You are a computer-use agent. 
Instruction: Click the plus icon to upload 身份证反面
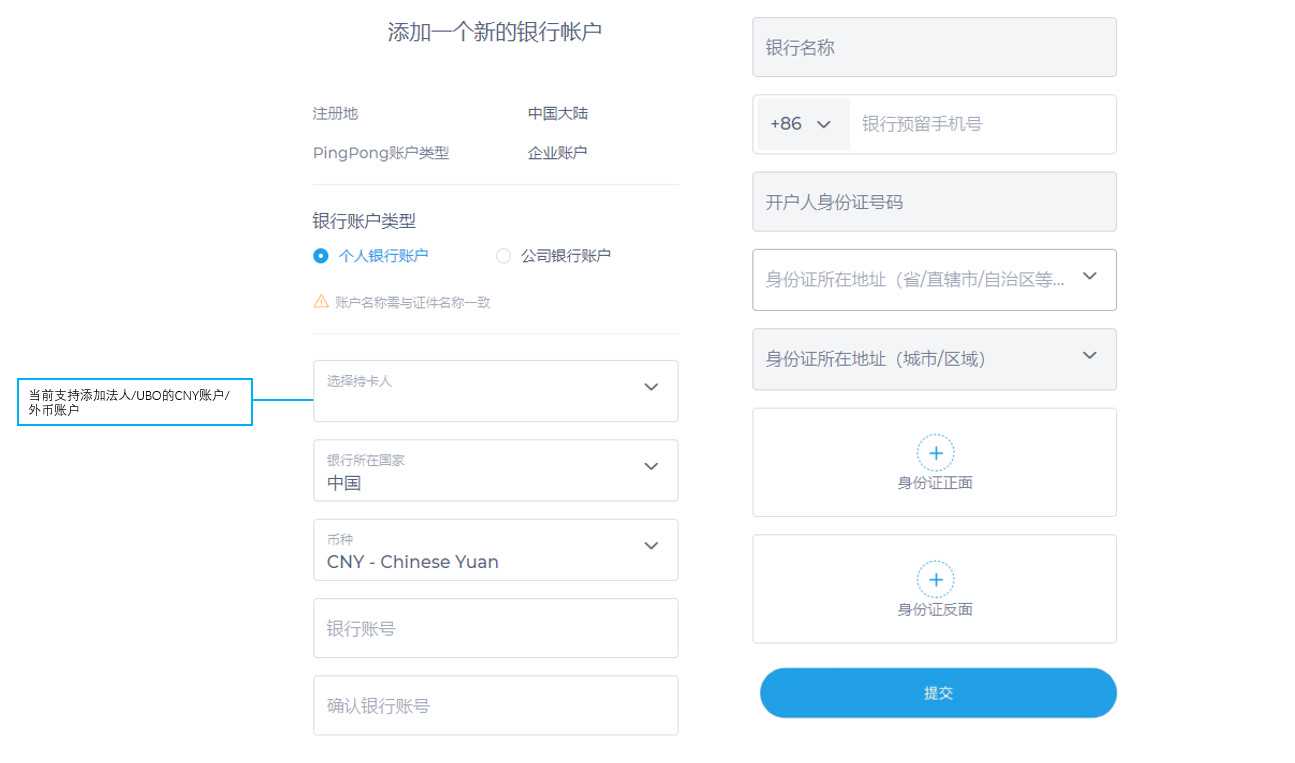[x=935, y=579]
